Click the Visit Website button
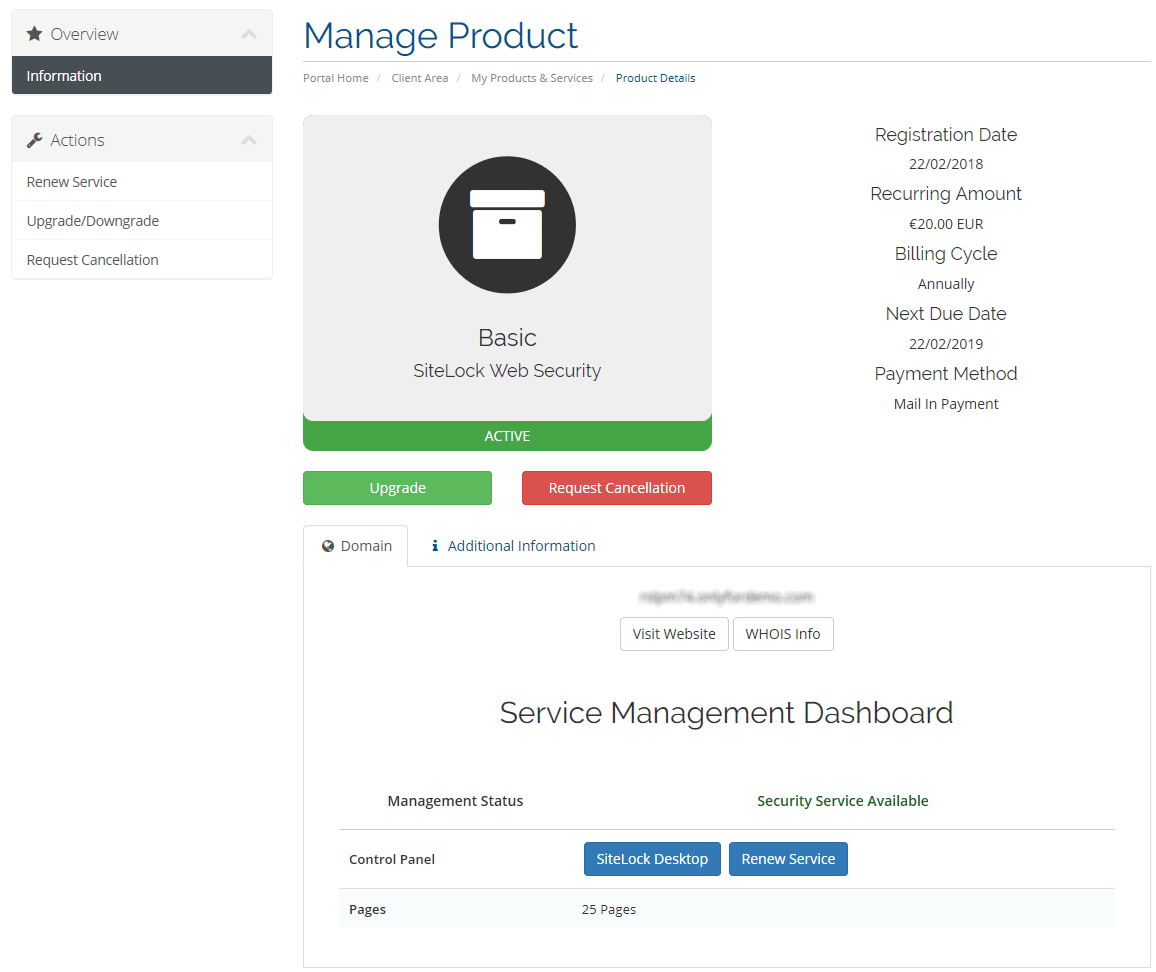1156x972 pixels. 674,634
